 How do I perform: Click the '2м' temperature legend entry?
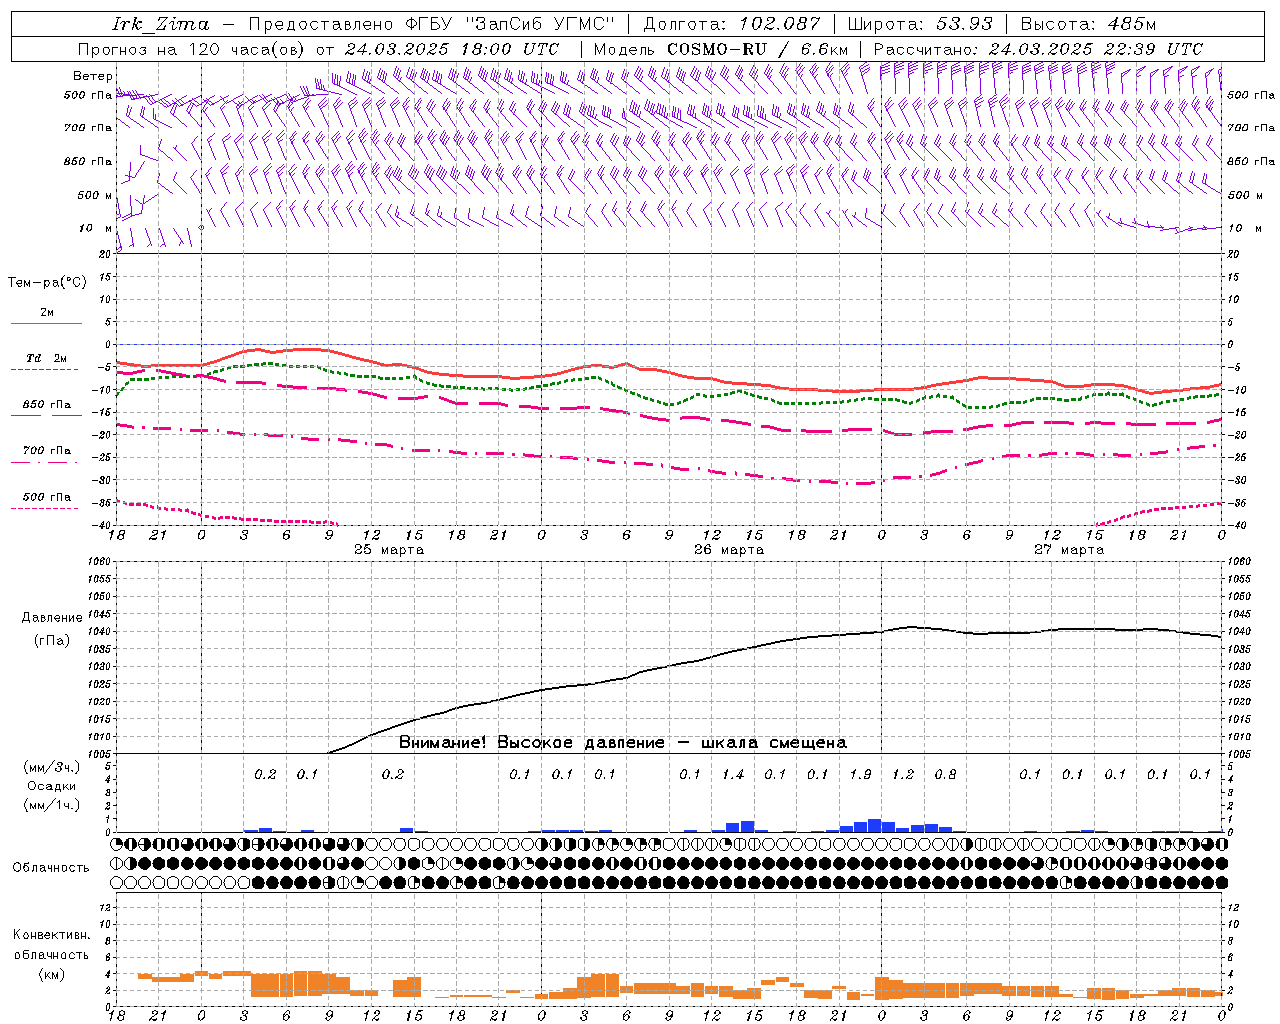coord(47,313)
